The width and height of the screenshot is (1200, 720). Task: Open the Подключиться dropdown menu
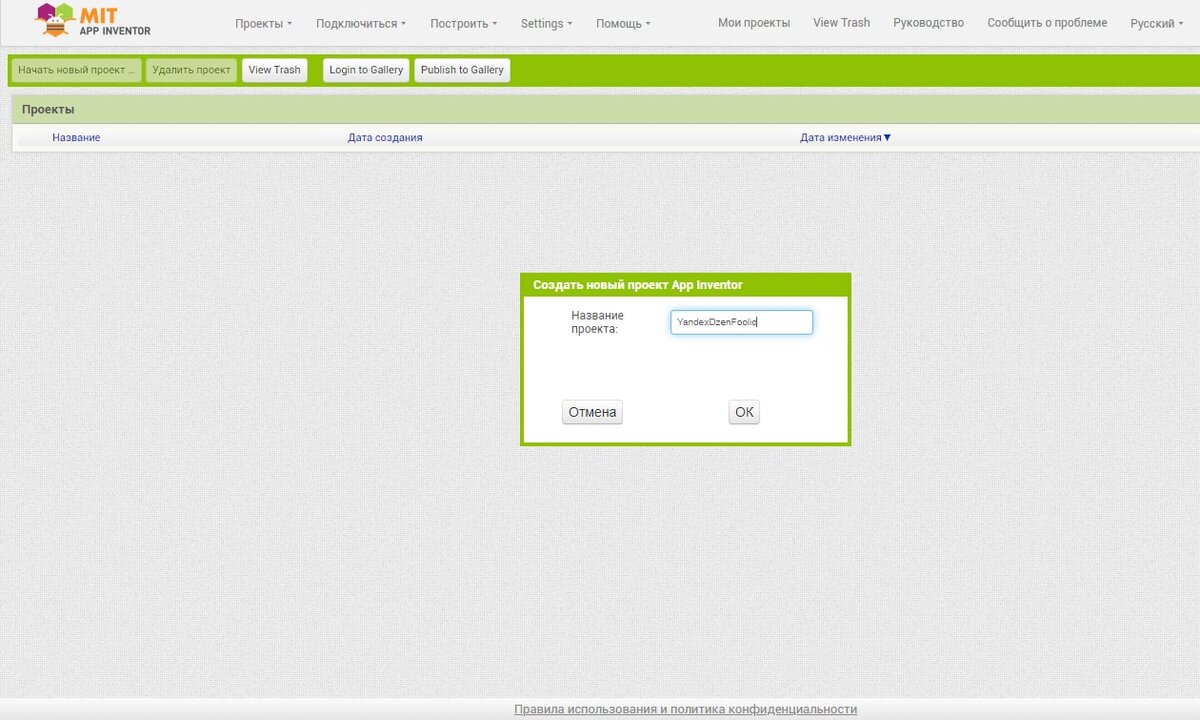[x=361, y=23]
